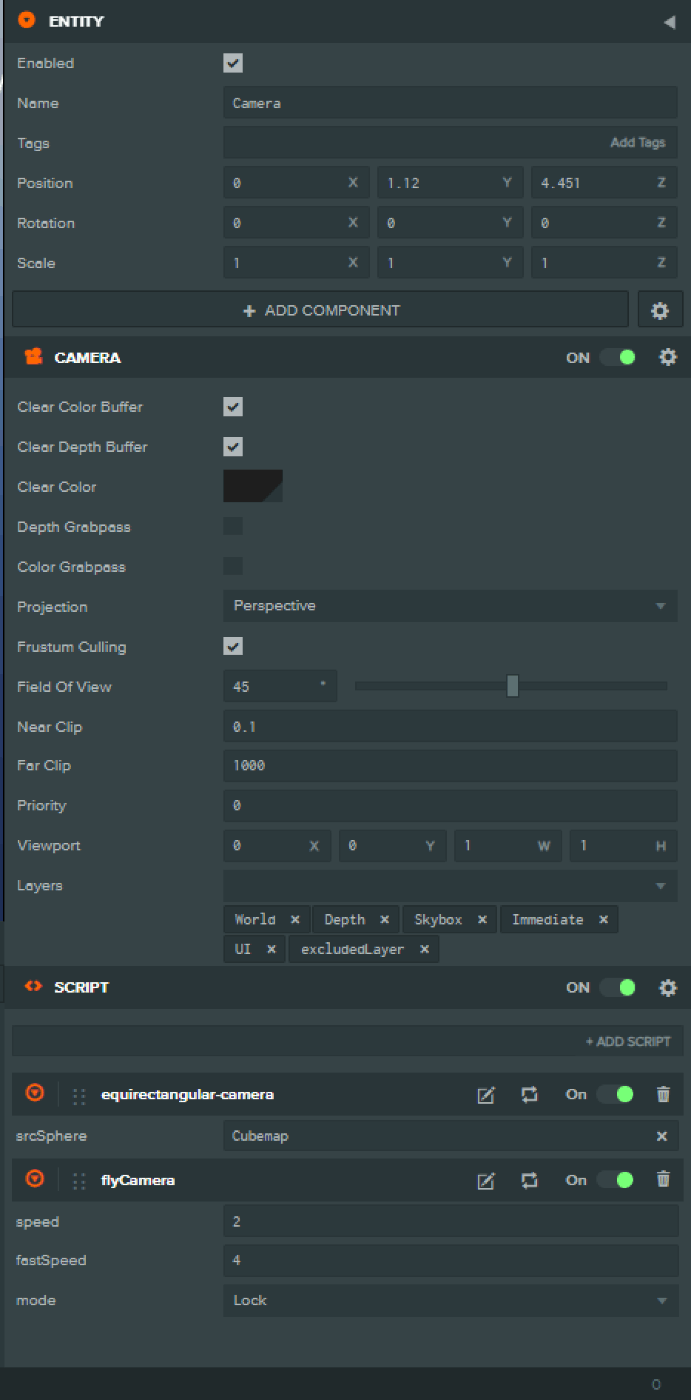This screenshot has height=1400, width=691.
Task: Delete the equirectangular-camera script
Action: [x=663, y=1095]
